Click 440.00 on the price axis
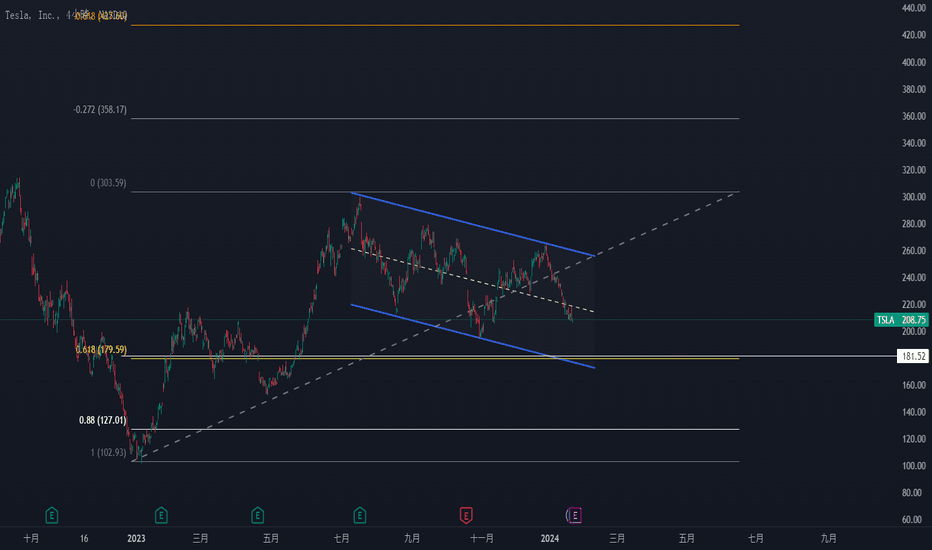 pos(914,8)
